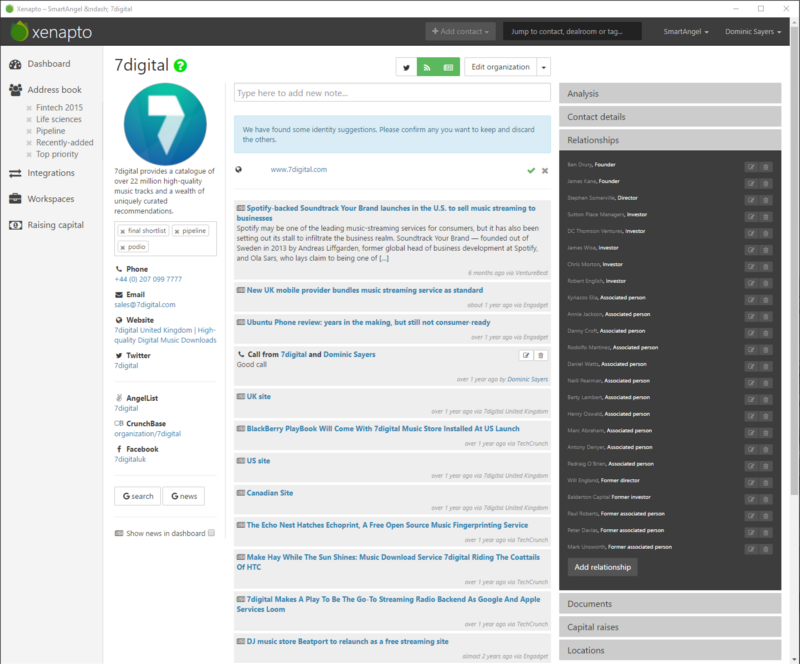Edit the Robert English Investor relationship
This screenshot has width=800, height=664.
pyautogui.click(x=751, y=283)
